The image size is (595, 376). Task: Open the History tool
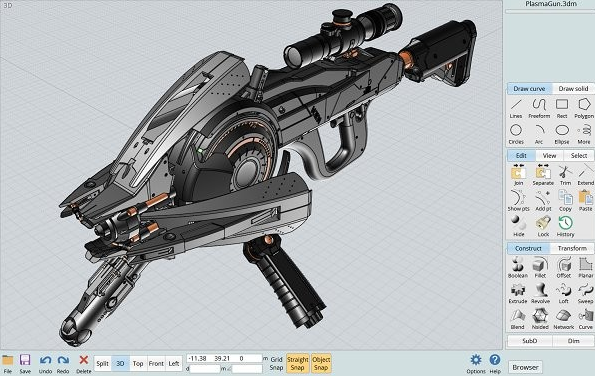[x=565, y=227]
